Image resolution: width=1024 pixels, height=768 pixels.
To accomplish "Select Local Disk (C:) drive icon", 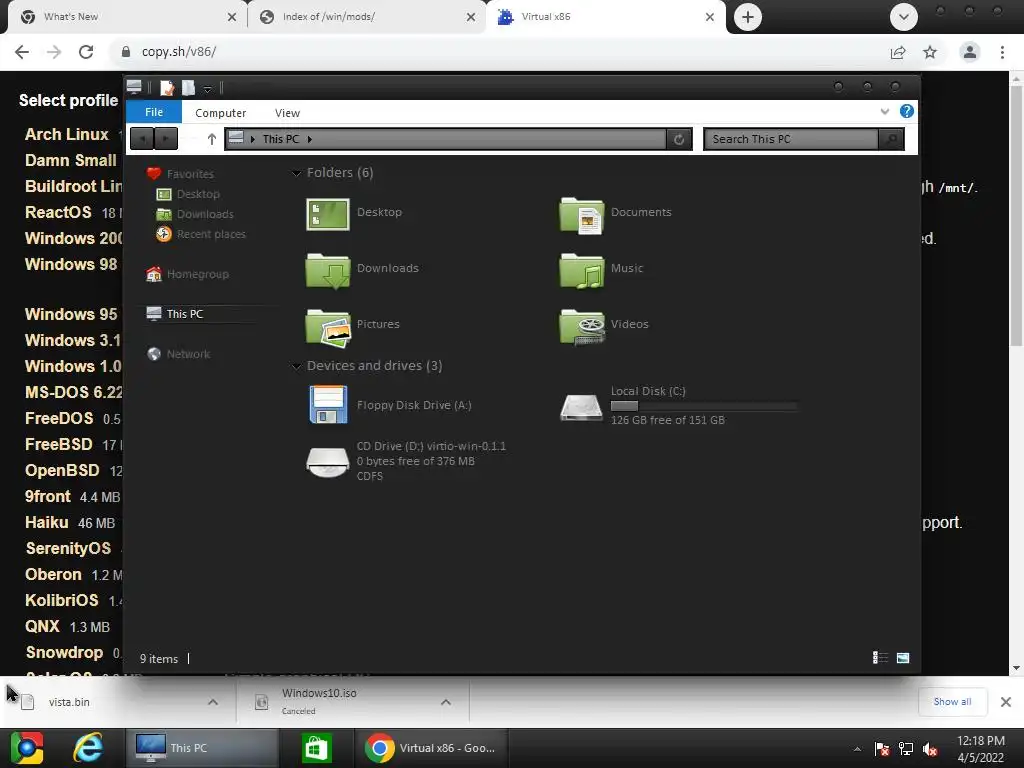I will pyautogui.click(x=581, y=407).
